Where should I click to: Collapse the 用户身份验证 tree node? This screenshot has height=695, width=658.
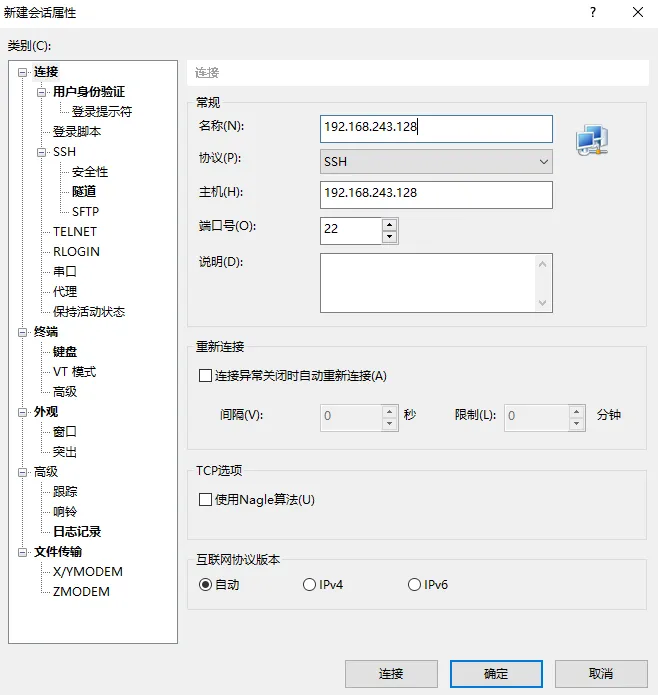(41, 92)
